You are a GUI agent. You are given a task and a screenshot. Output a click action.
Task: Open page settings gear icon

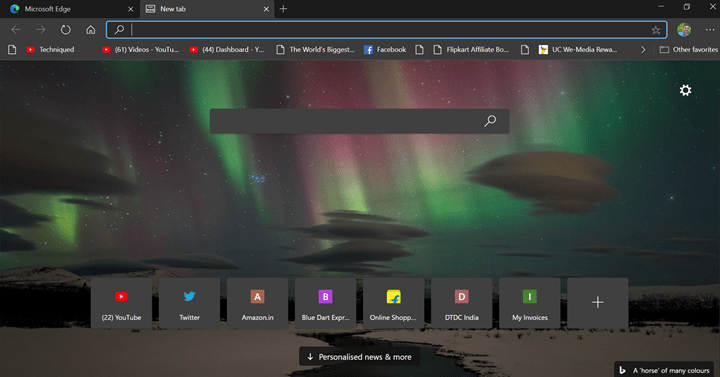(686, 90)
